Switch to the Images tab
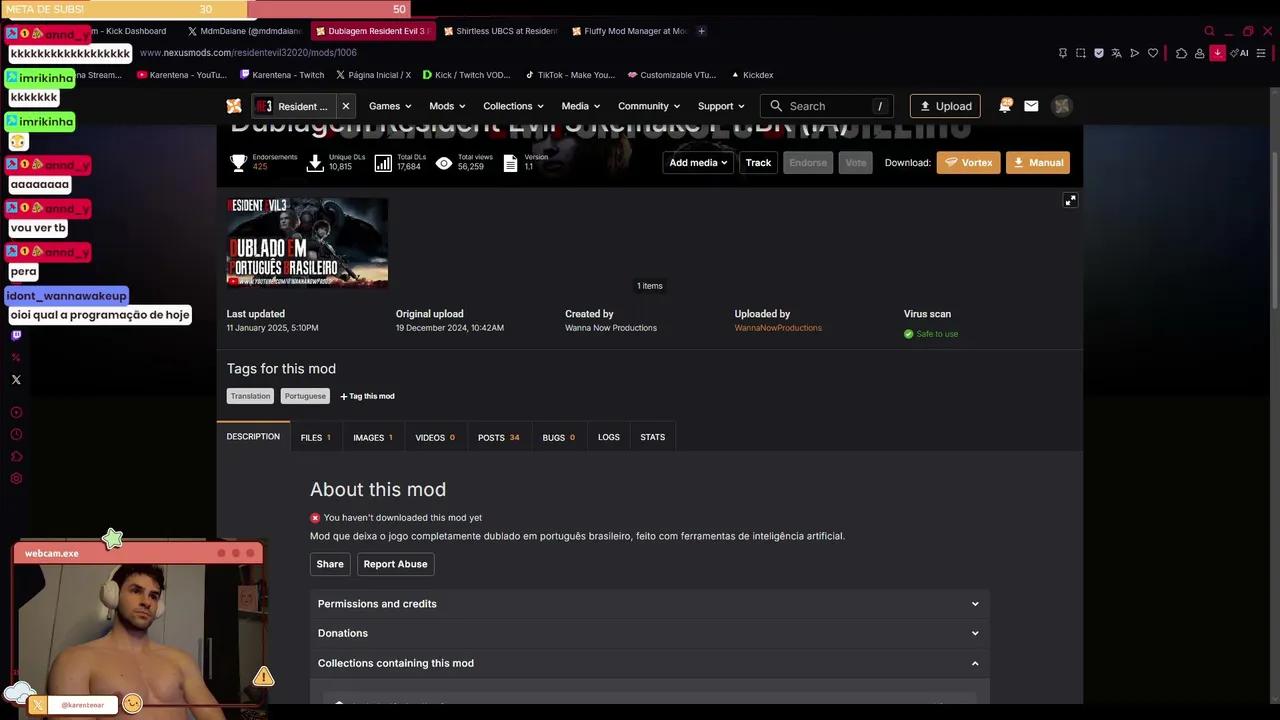 point(373,437)
